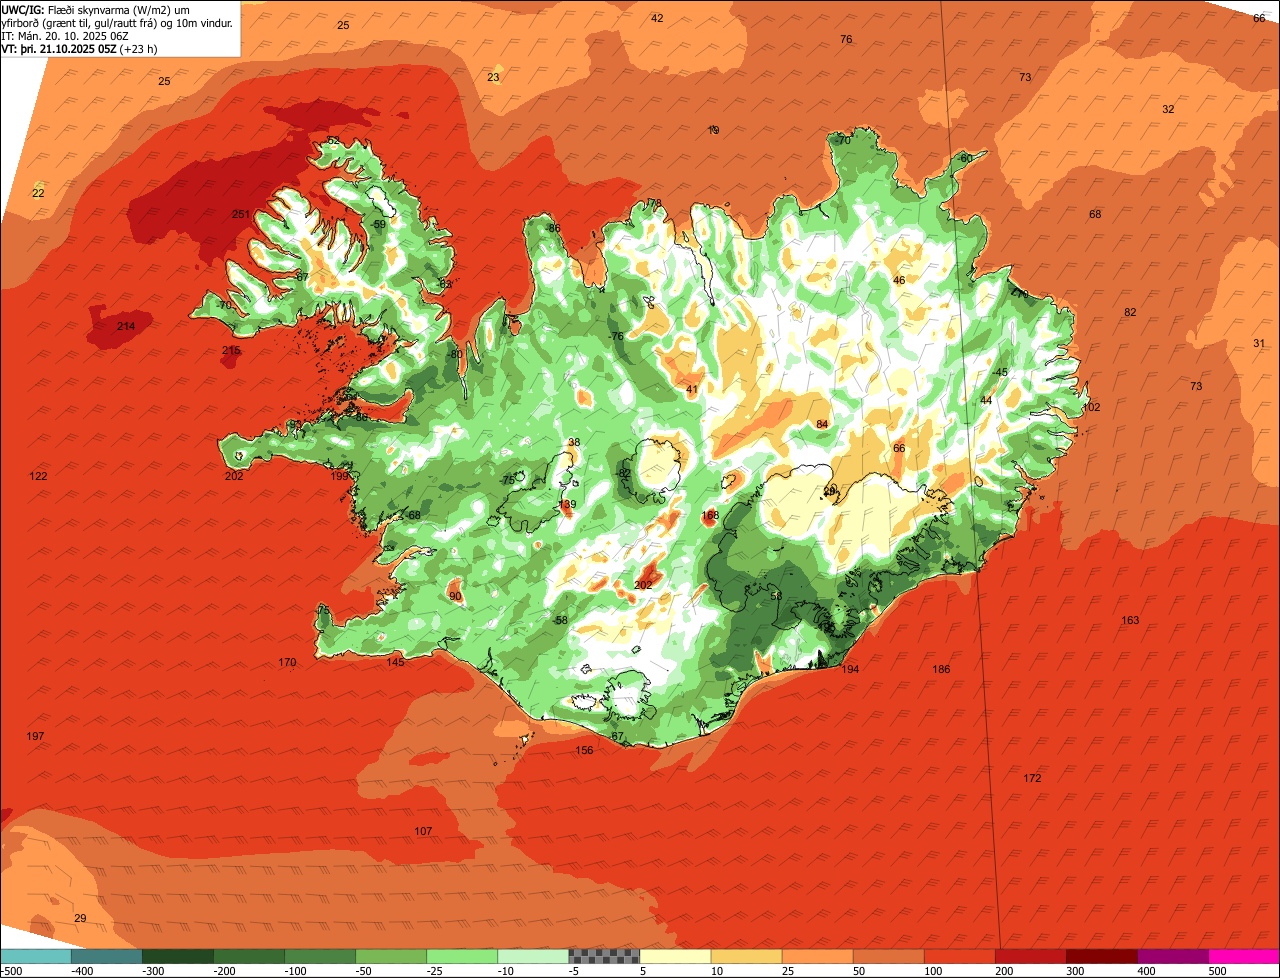Click the orange legend swatch between 25 and 50
Screen dimensions: 1280x978
click(817, 956)
